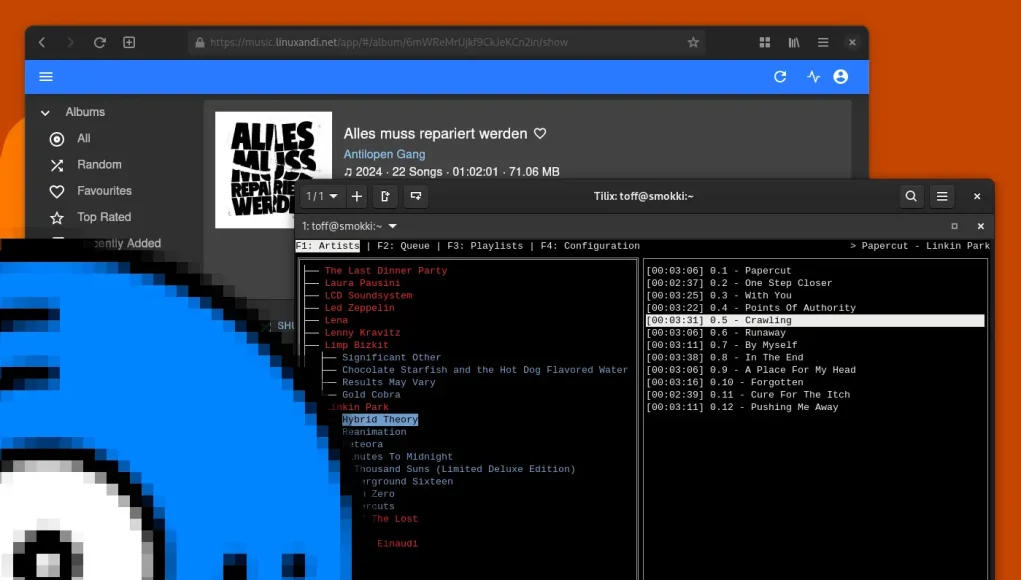The height and width of the screenshot is (580, 1021).
Task: Open the user account profile icon
Action: (x=840, y=77)
